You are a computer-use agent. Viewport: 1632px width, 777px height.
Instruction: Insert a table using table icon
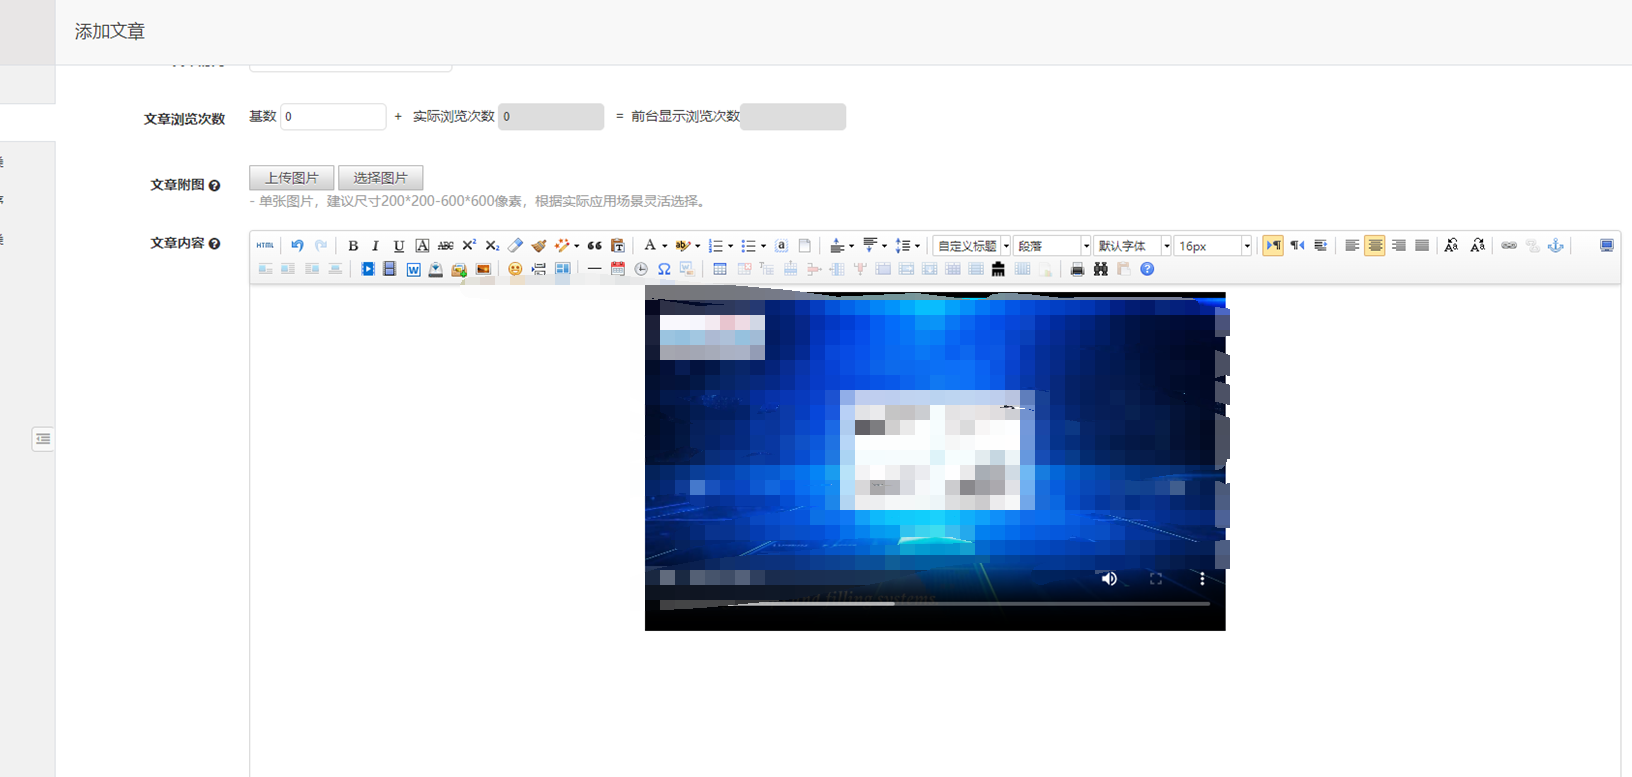click(x=719, y=269)
